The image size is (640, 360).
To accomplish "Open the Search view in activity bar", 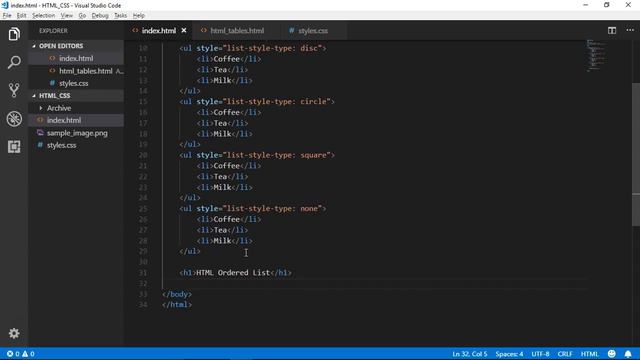I will point(14,62).
